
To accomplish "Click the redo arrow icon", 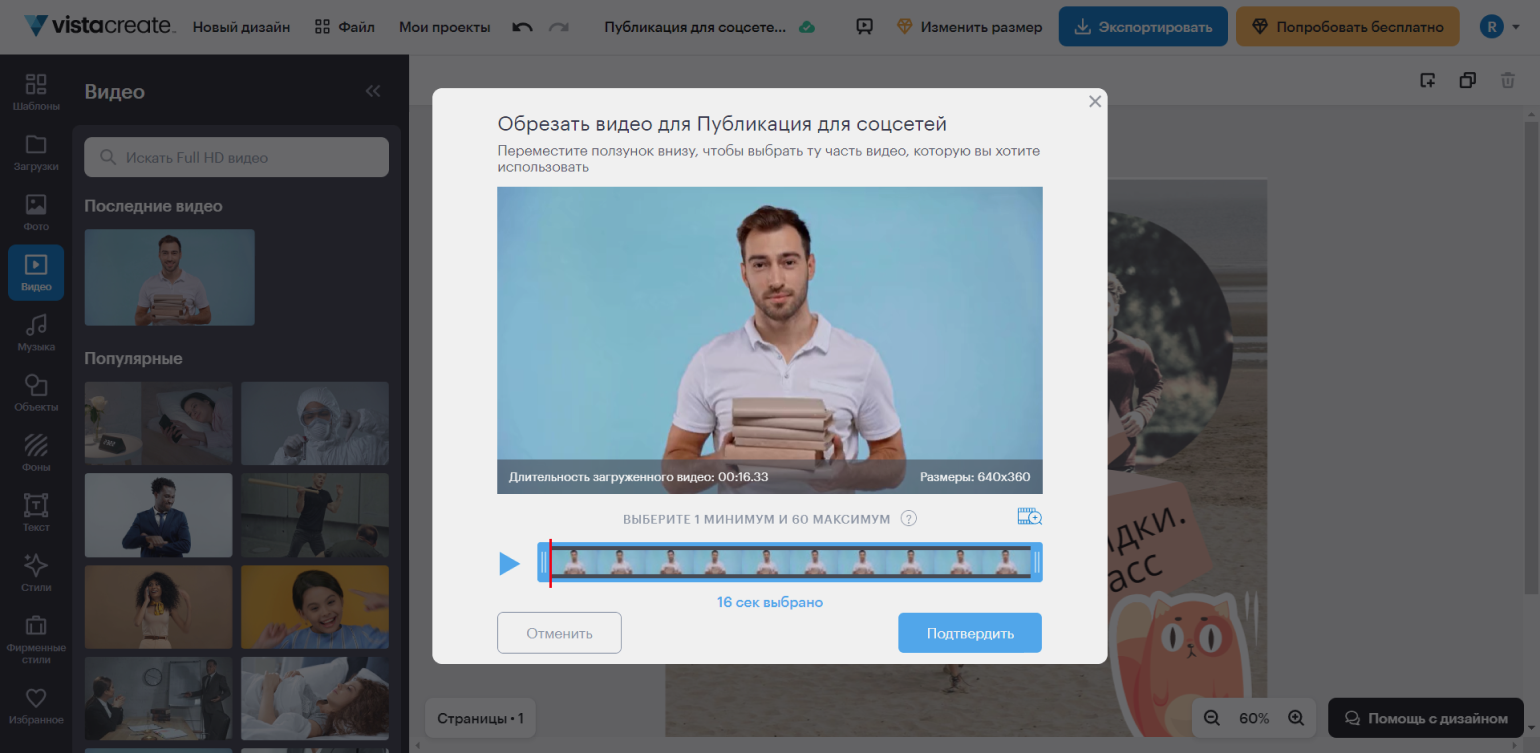I will click(559, 27).
